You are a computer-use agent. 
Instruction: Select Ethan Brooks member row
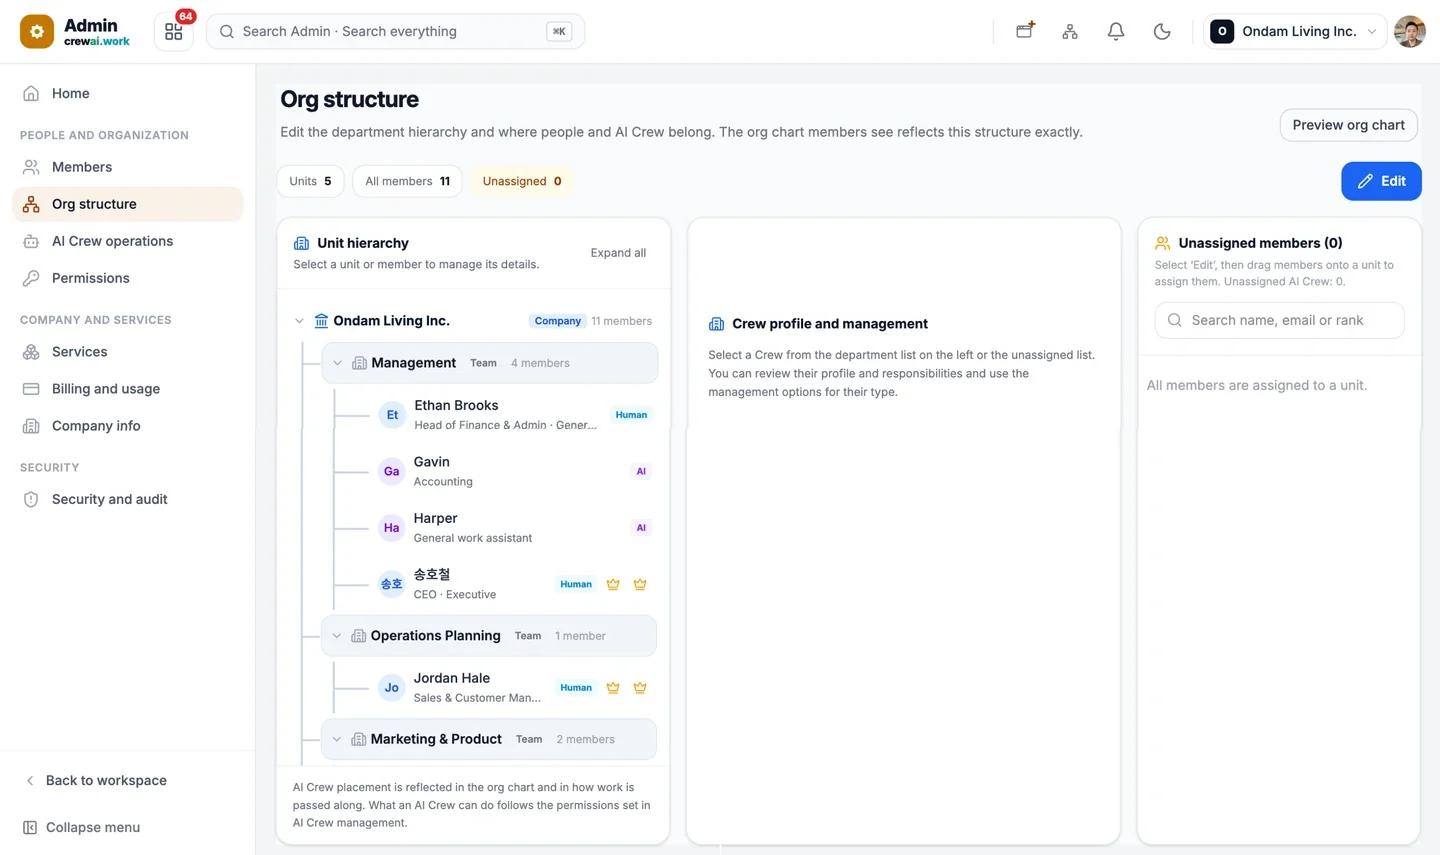point(515,415)
